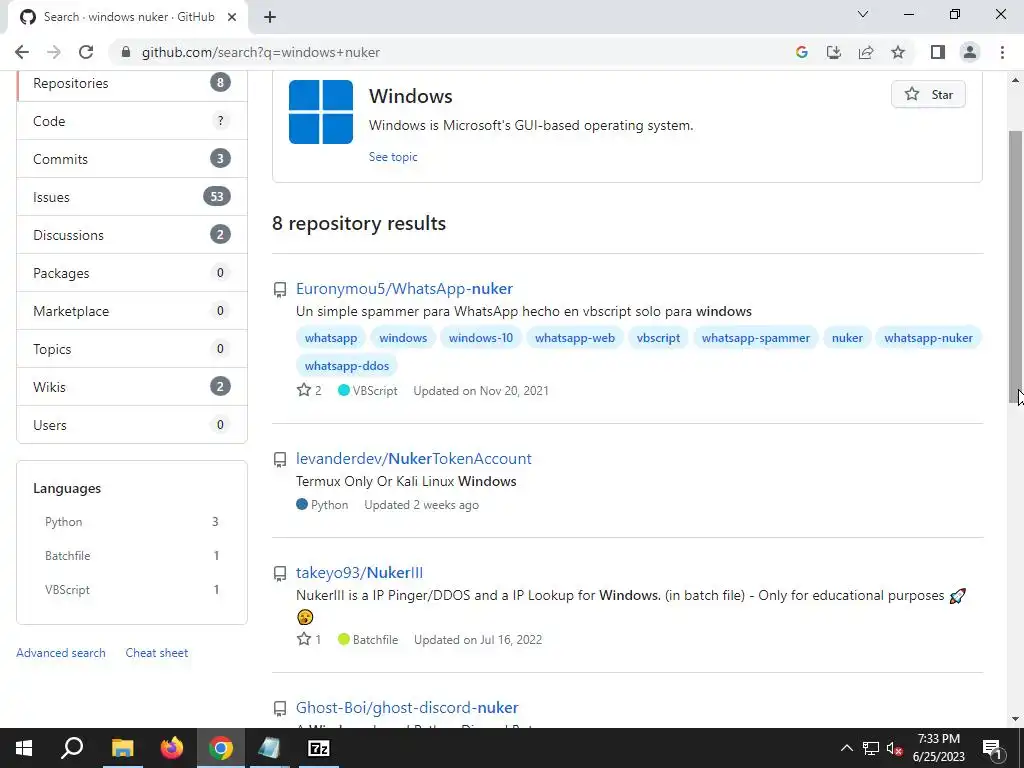
Task: Show hidden system tray icons
Action: point(846,748)
